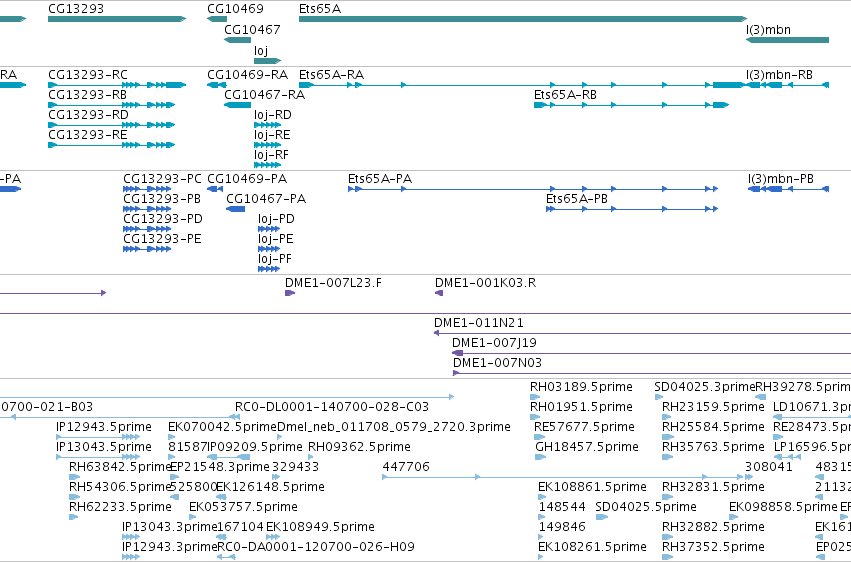
Task: Click EST RH25584.5prime
Action: tap(713, 427)
